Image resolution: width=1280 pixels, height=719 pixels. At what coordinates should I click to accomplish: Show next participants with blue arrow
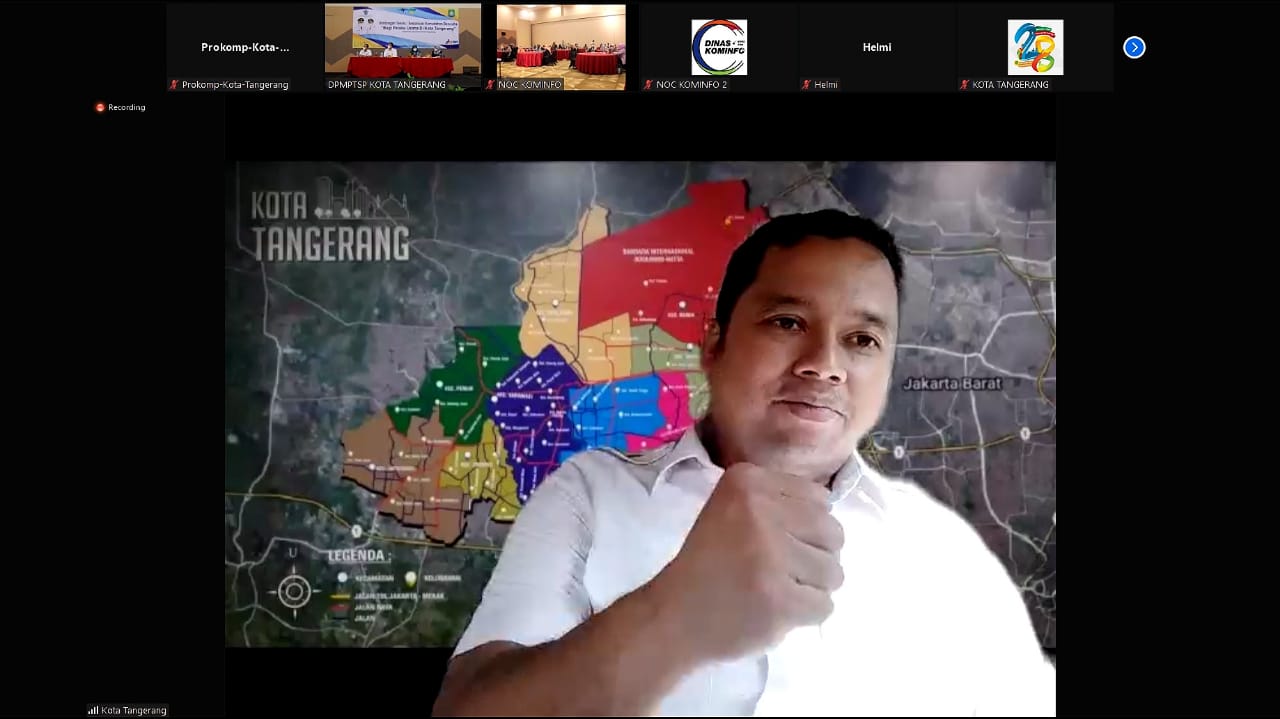1134,47
